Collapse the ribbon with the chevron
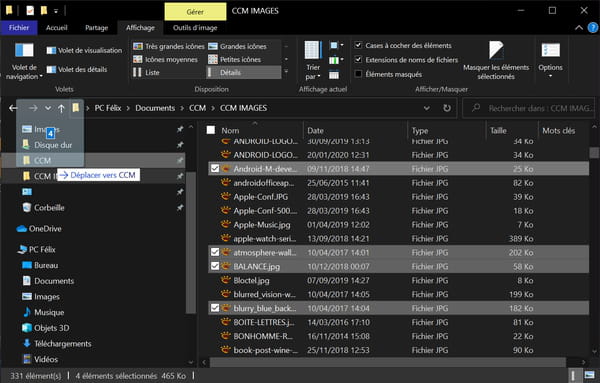Image resolution: width=600 pixels, height=383 pixels. 579,28
